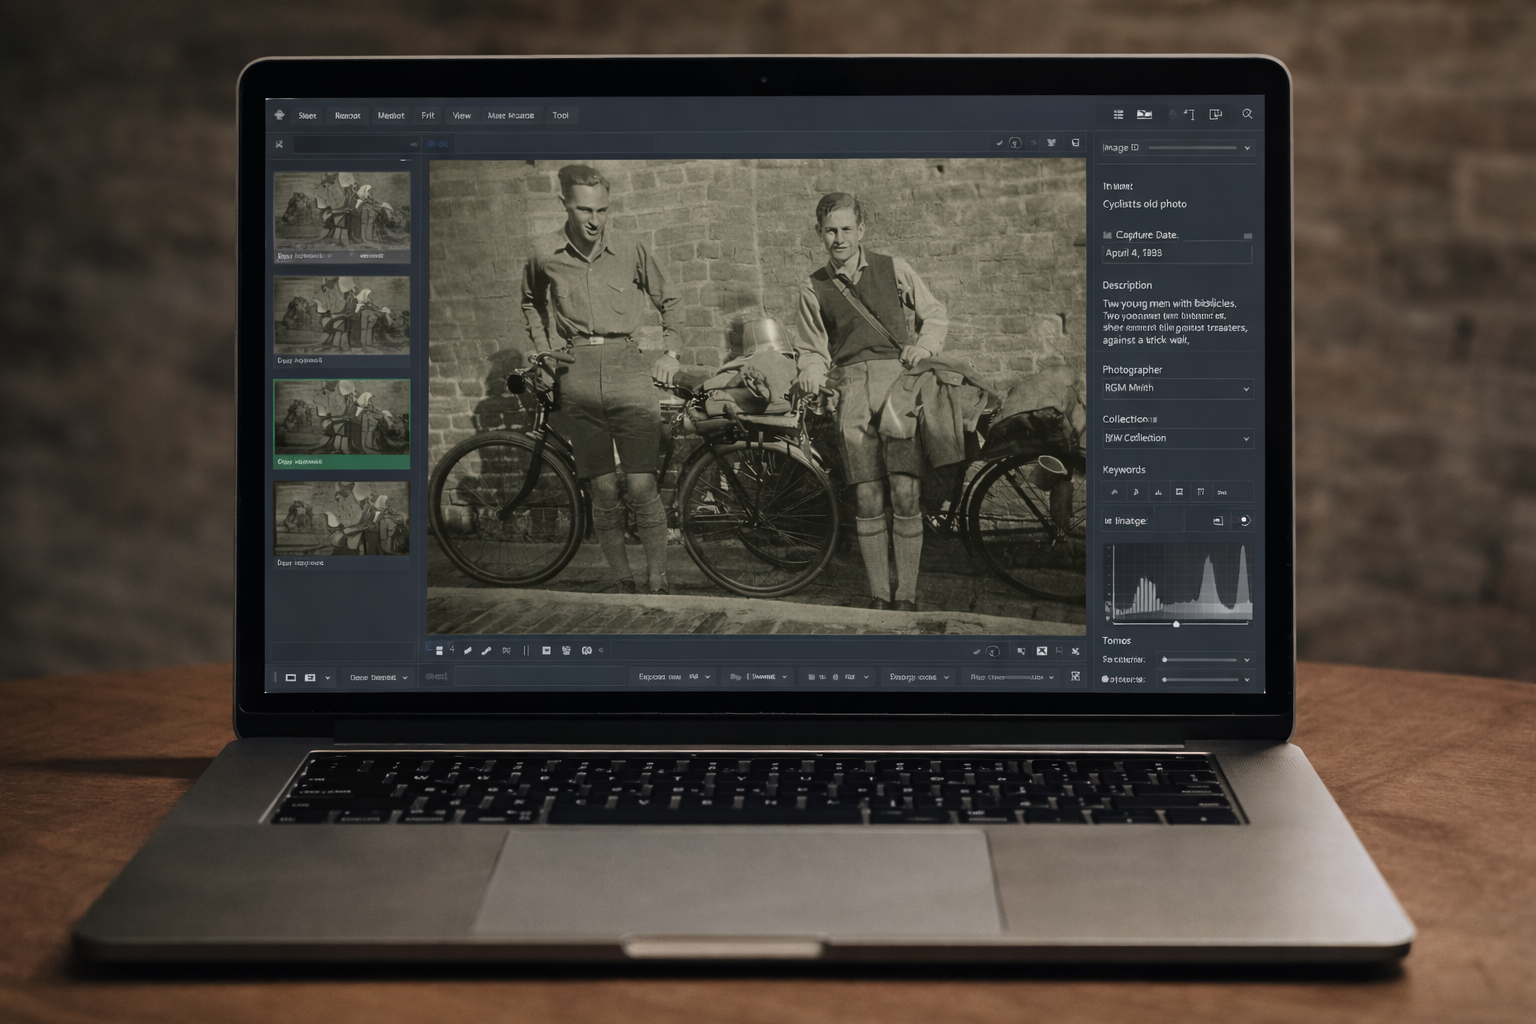Click the histogram slider handle
The width and height of the screenshot is (1536, 1024).
click(x=1176, y=624)
